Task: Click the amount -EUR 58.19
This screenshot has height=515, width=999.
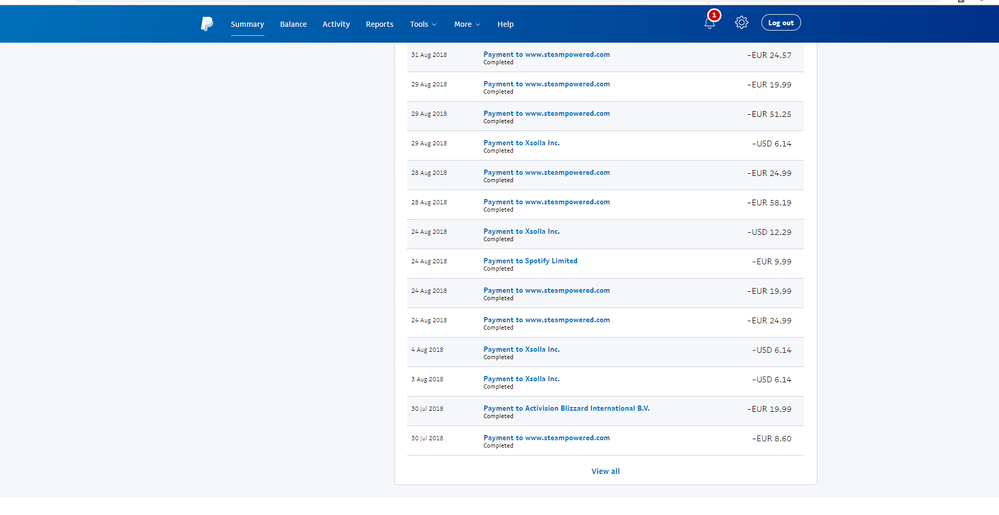Action: pyautogui.click(x=769, y=203)
